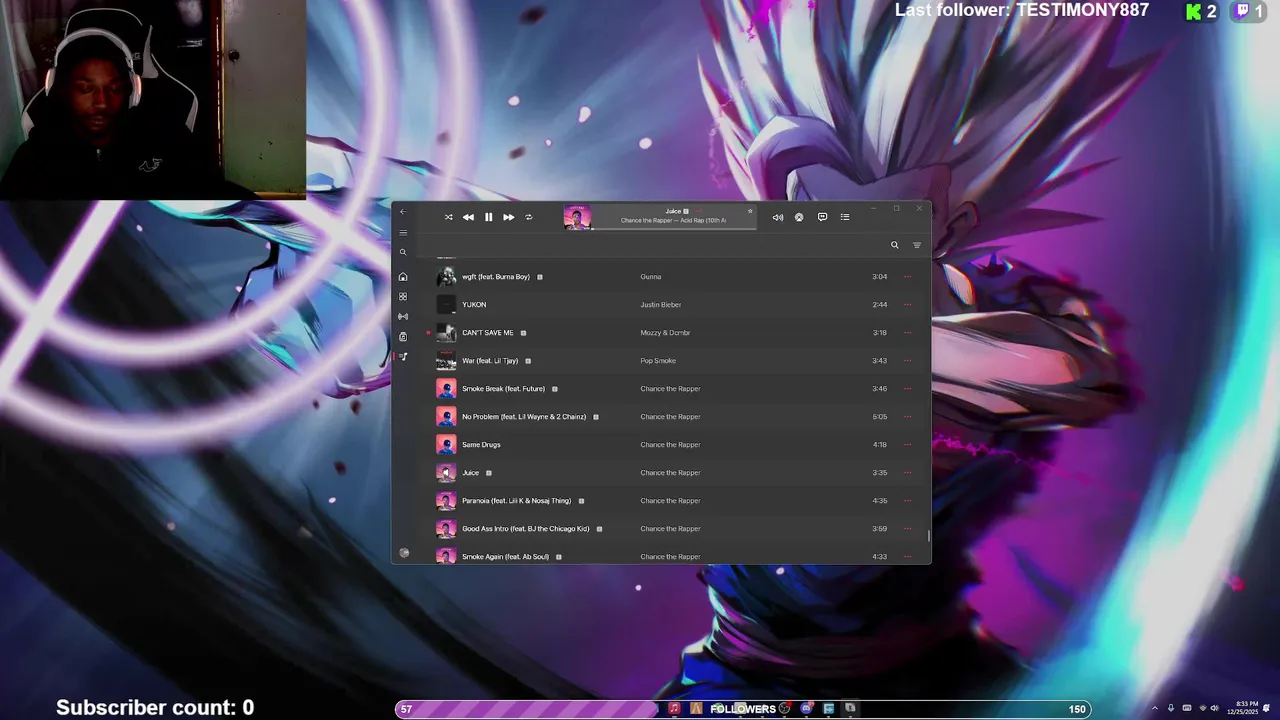Open the sort options icon
Screen dimensions: 1280x720
(x=917, y=245)
